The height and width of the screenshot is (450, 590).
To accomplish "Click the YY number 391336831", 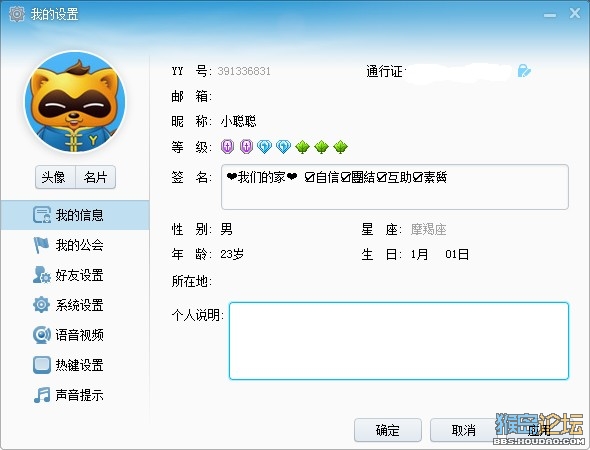I will pyautogui.click(x=244, y=71).
